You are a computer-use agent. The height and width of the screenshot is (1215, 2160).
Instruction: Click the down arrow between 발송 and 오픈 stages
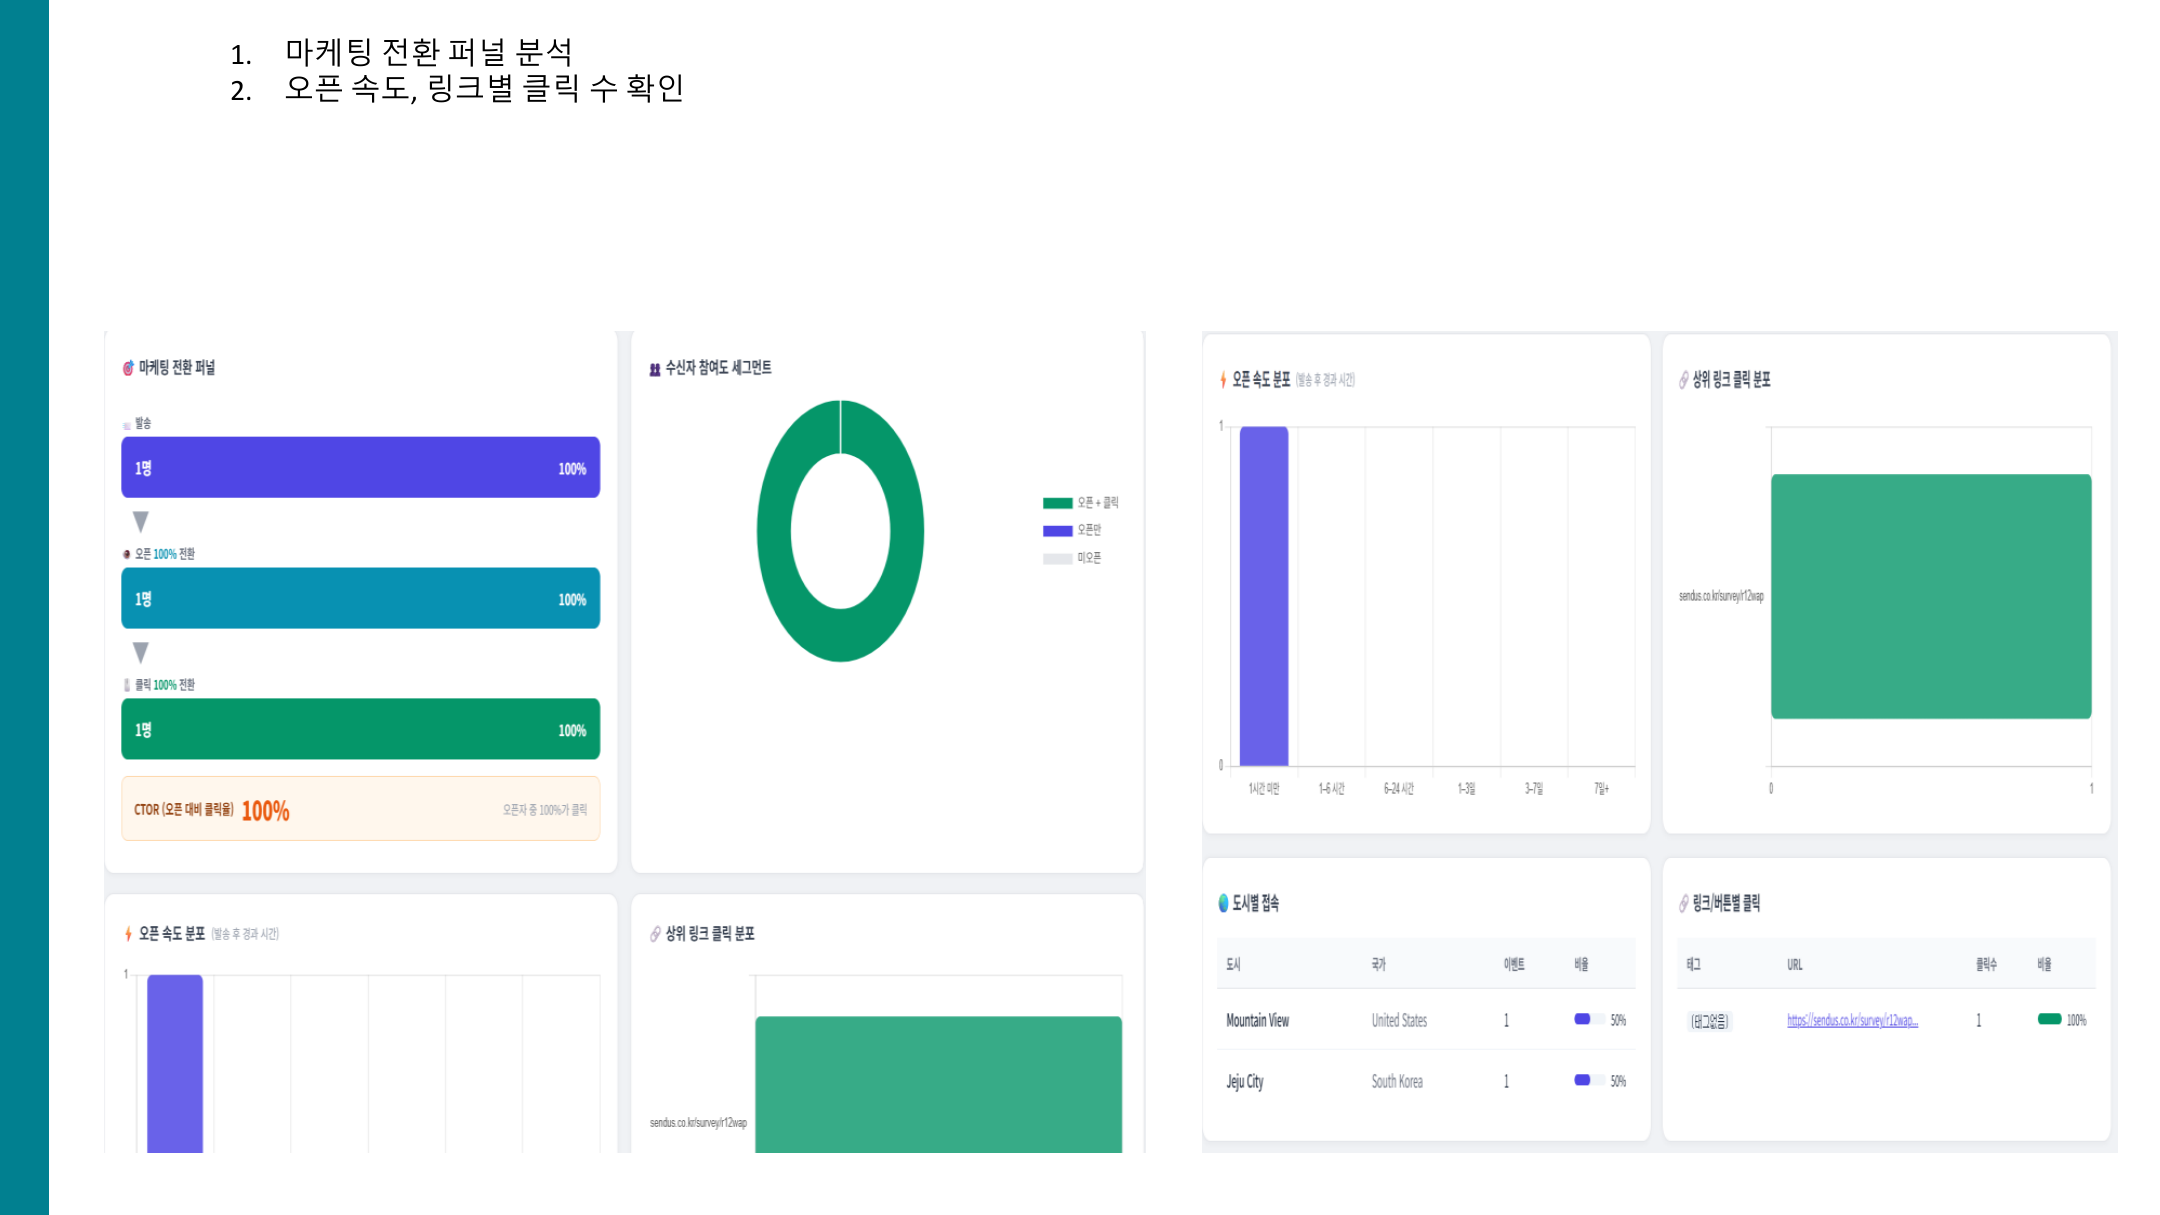click(141, 522)
